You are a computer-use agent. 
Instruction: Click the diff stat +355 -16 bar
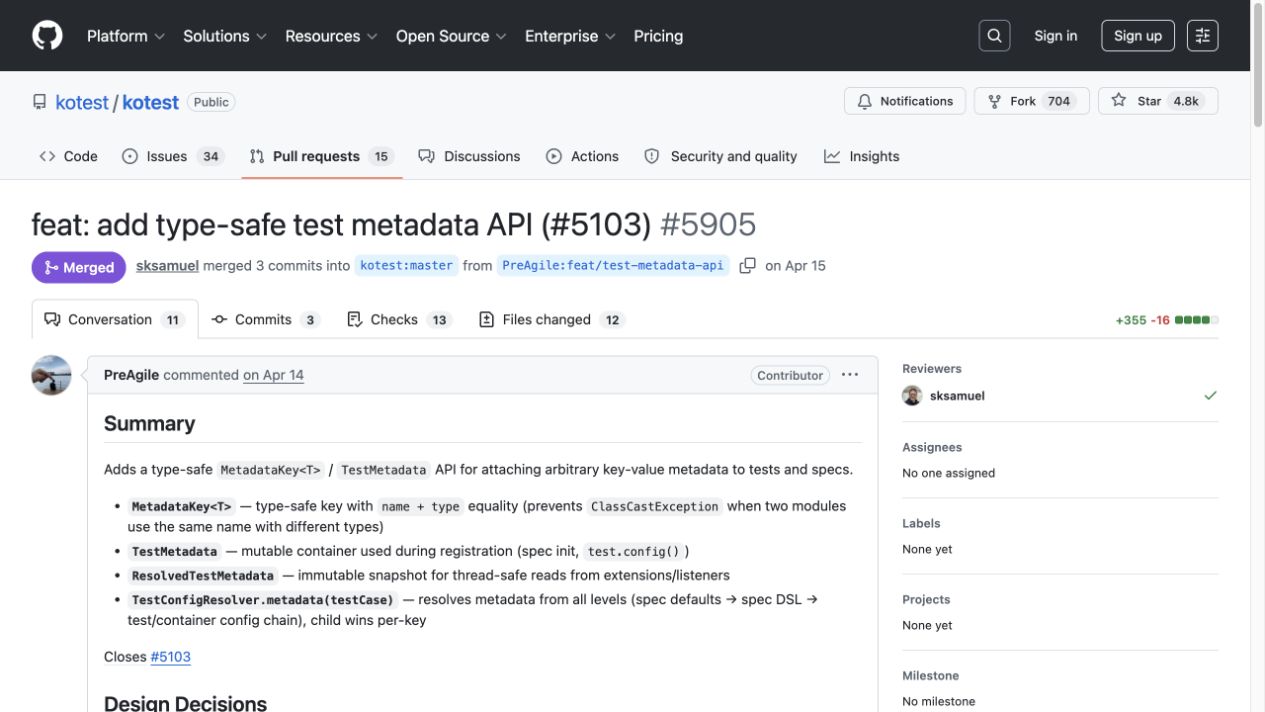coord(1167,320)
